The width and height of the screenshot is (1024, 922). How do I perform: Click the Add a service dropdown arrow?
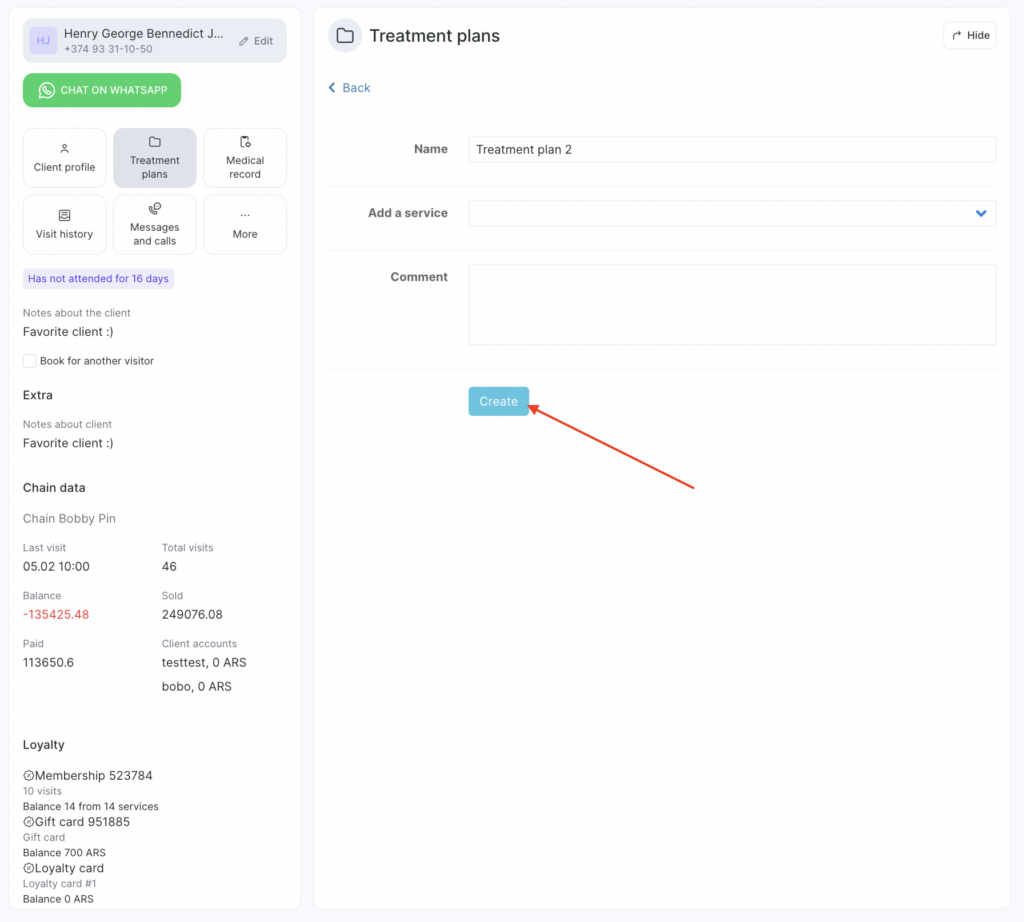[x=981, y=213]
